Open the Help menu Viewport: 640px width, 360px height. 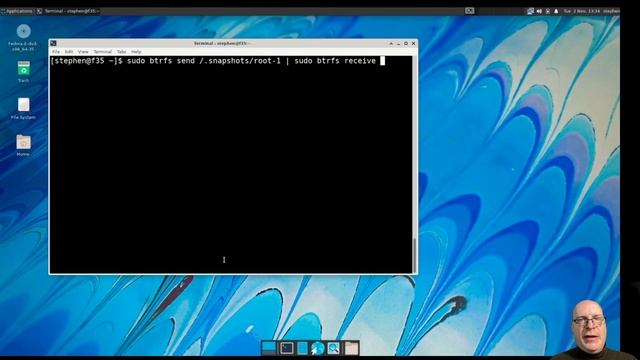point(136,52)
